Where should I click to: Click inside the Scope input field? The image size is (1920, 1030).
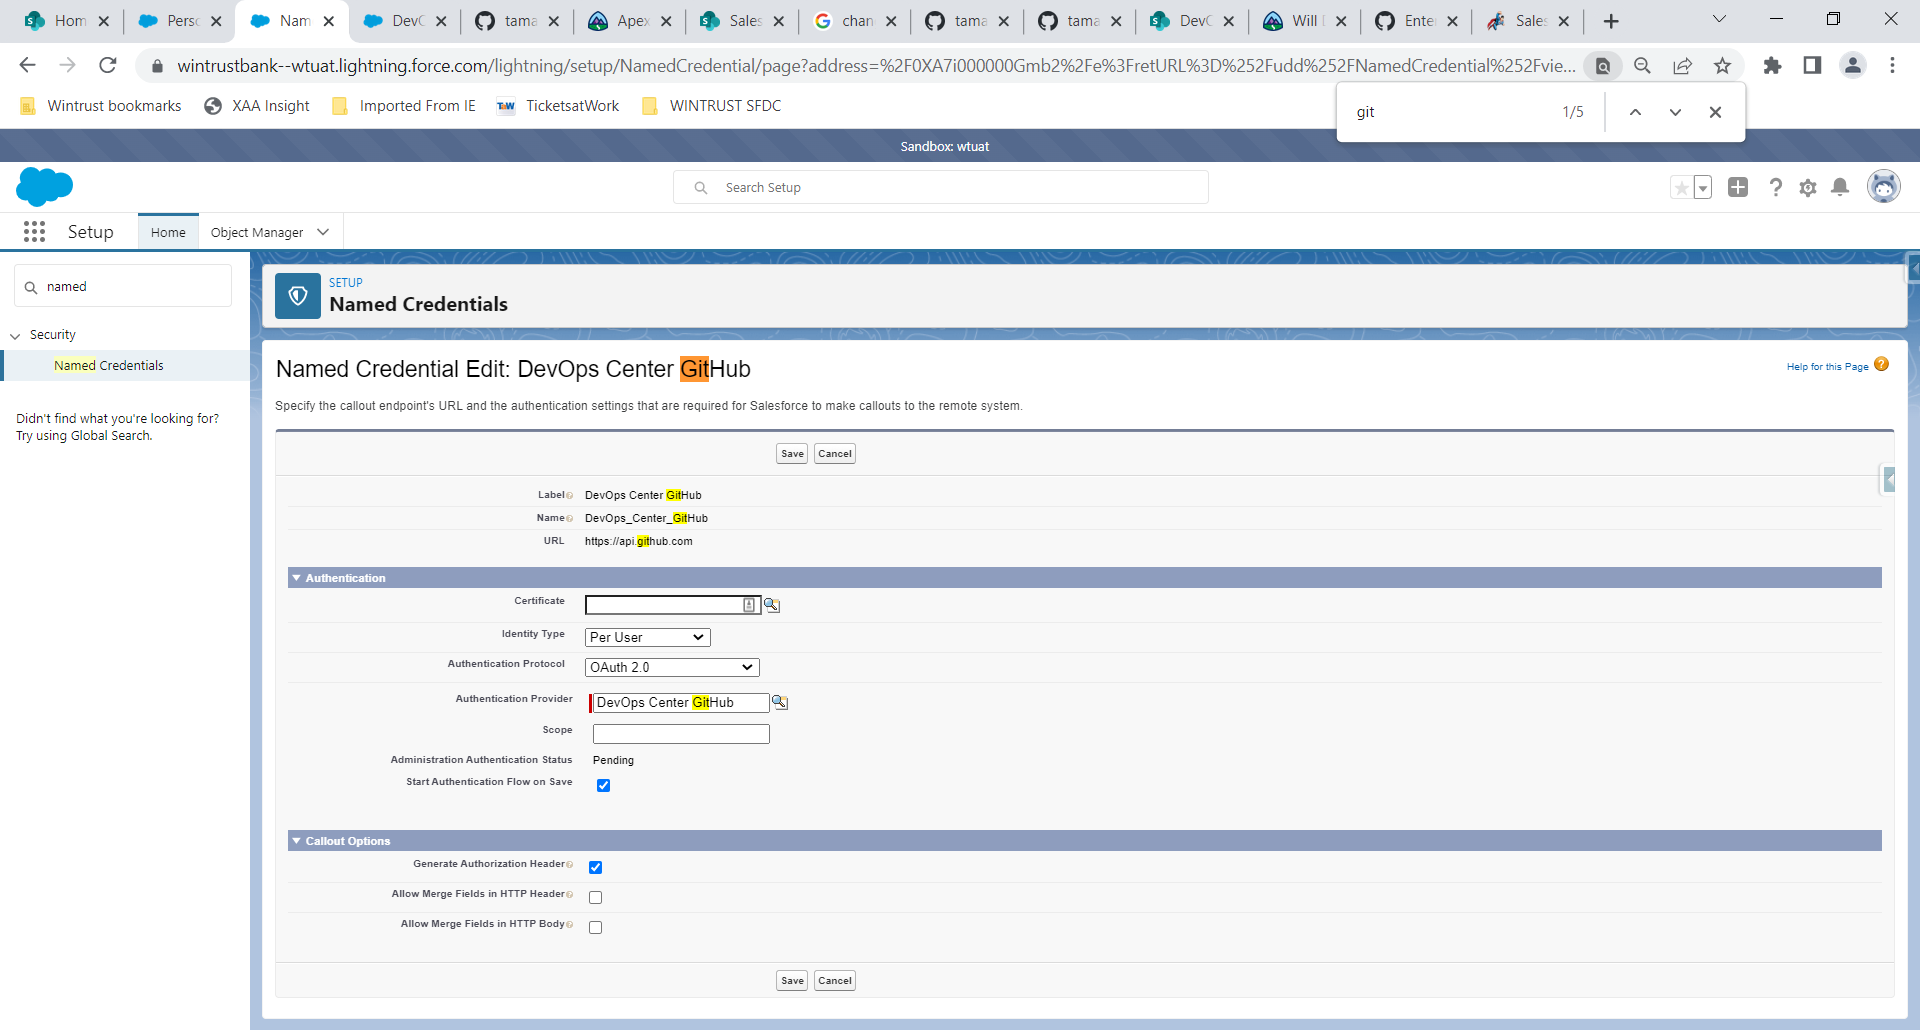680,733
